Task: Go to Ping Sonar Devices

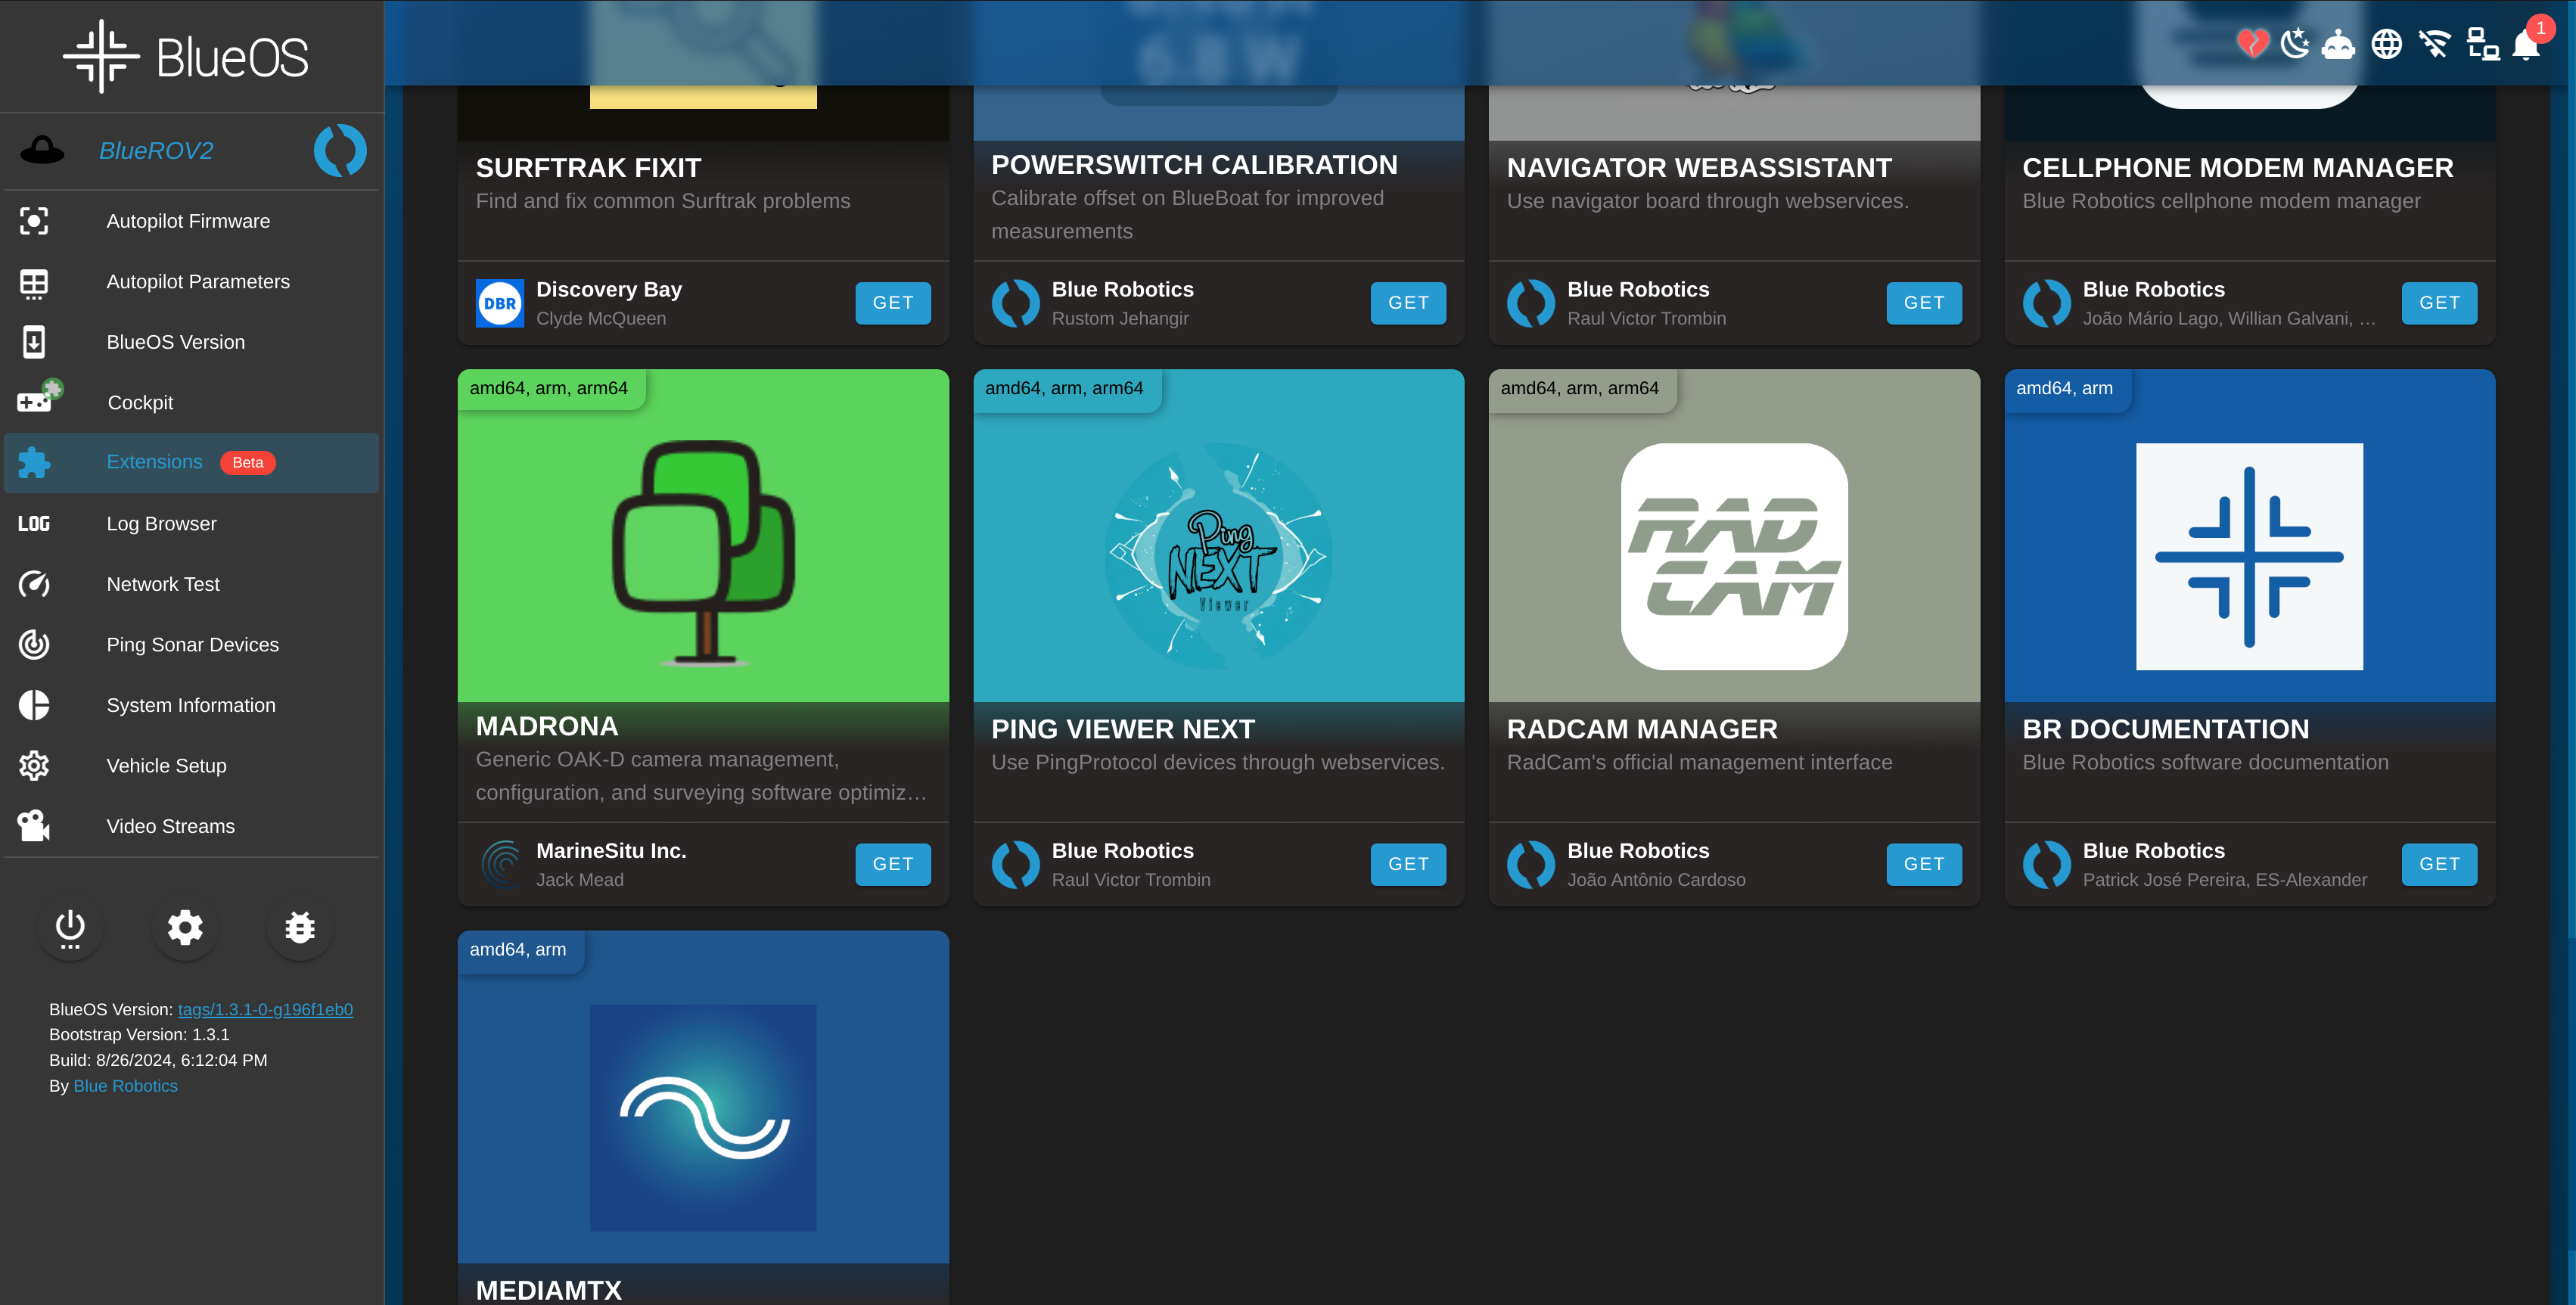Action: pos(192,645)
